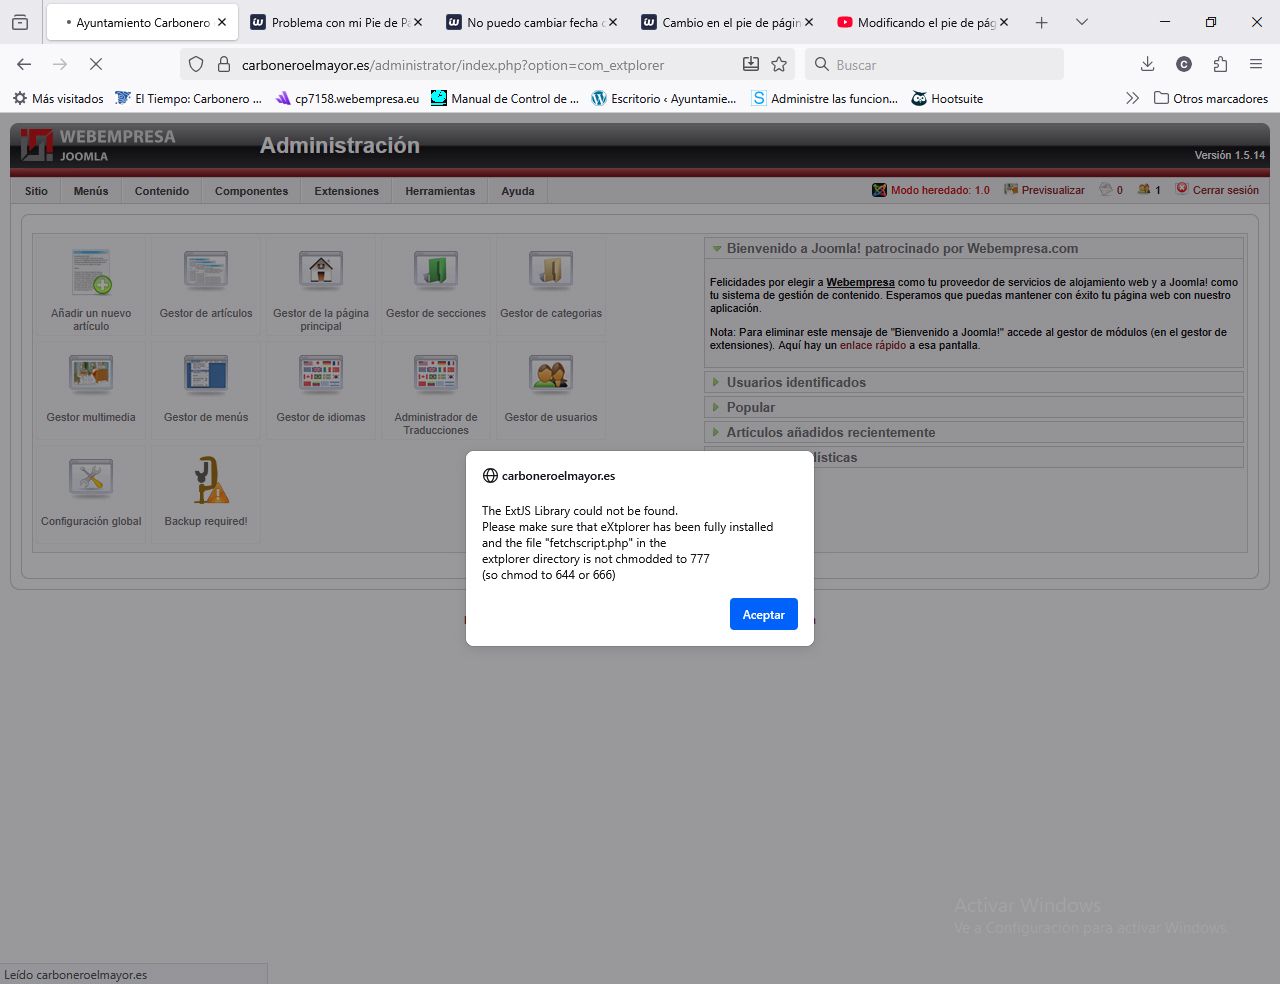Open Gestor de usuarios icon
The height and width of the screenshot is (984, 1280).
click(551, 375)
